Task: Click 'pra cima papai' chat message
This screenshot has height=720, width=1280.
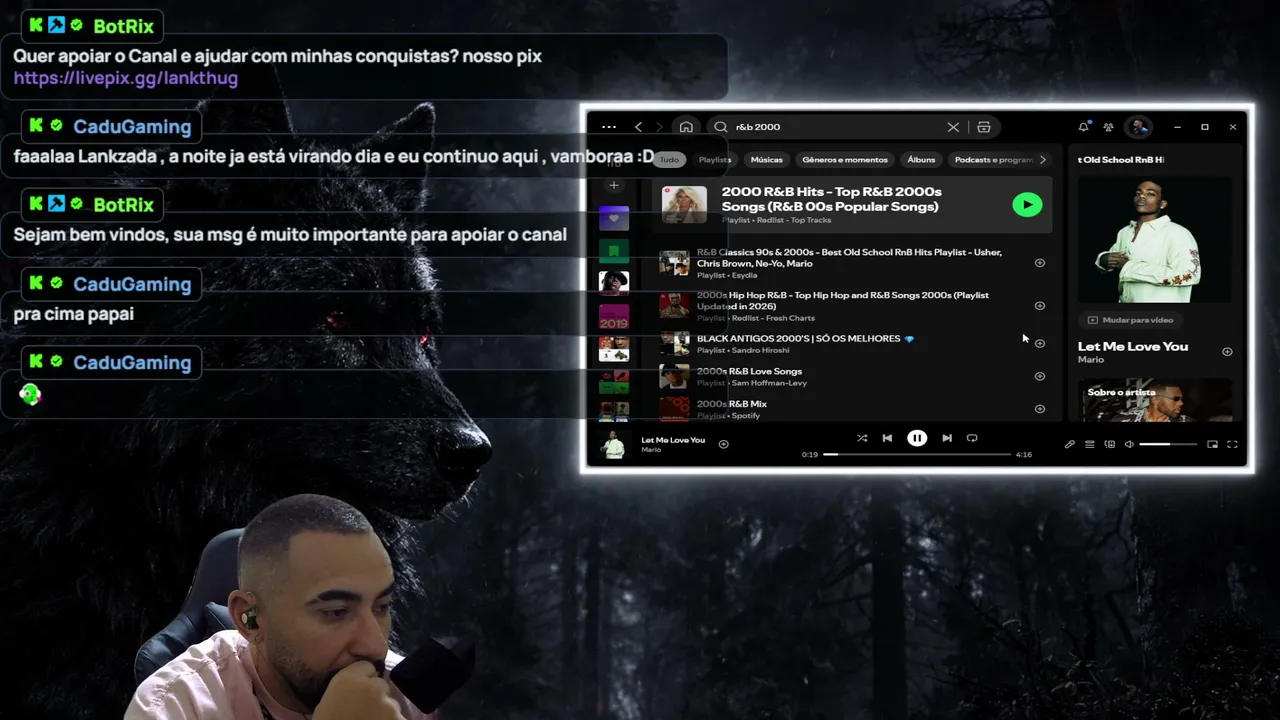Action: pyautogui.click(x=74, y=314)
